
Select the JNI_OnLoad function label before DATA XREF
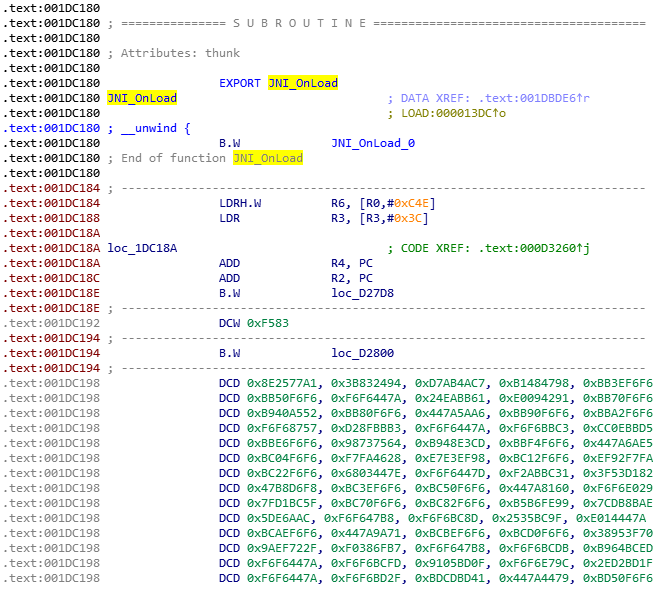pyautogui.click(x=142, y=98)
